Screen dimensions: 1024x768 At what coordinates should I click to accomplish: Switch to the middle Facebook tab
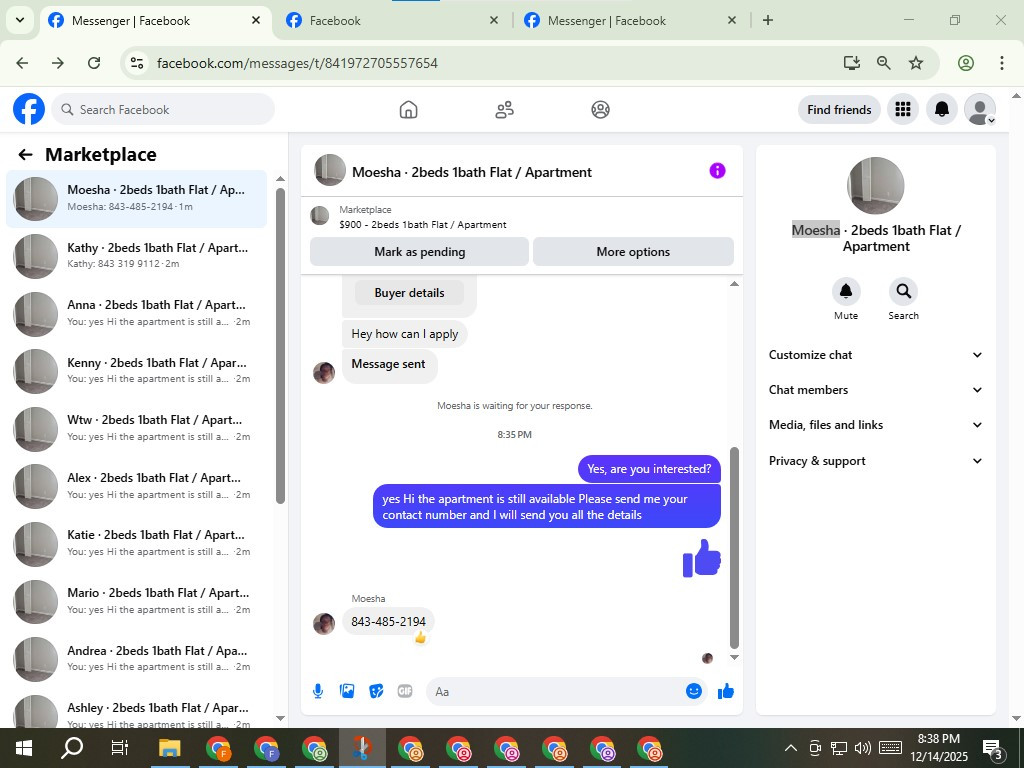coord(392,21)
